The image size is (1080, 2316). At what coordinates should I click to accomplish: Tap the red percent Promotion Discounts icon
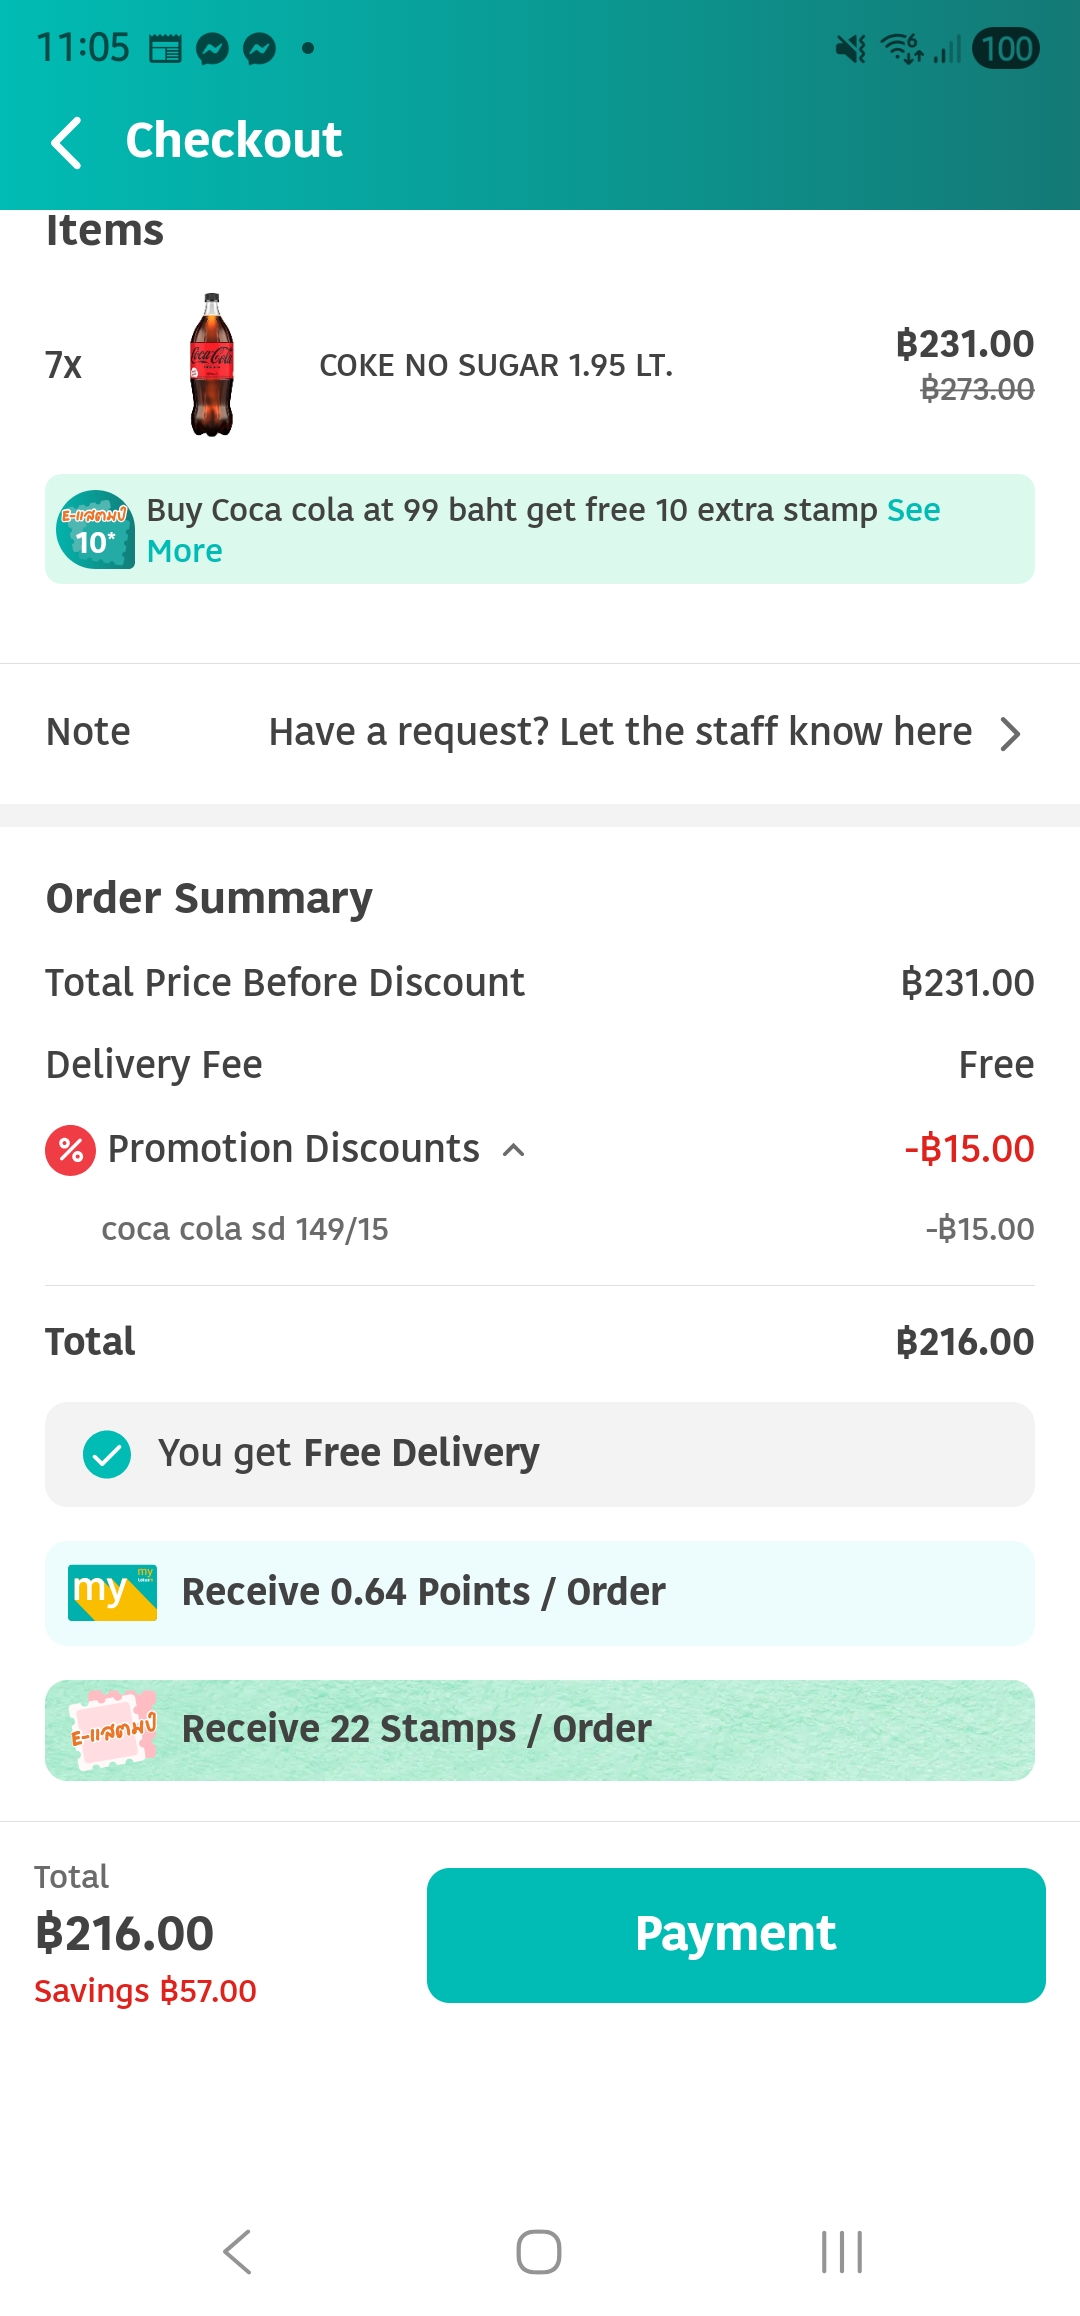70,1150
